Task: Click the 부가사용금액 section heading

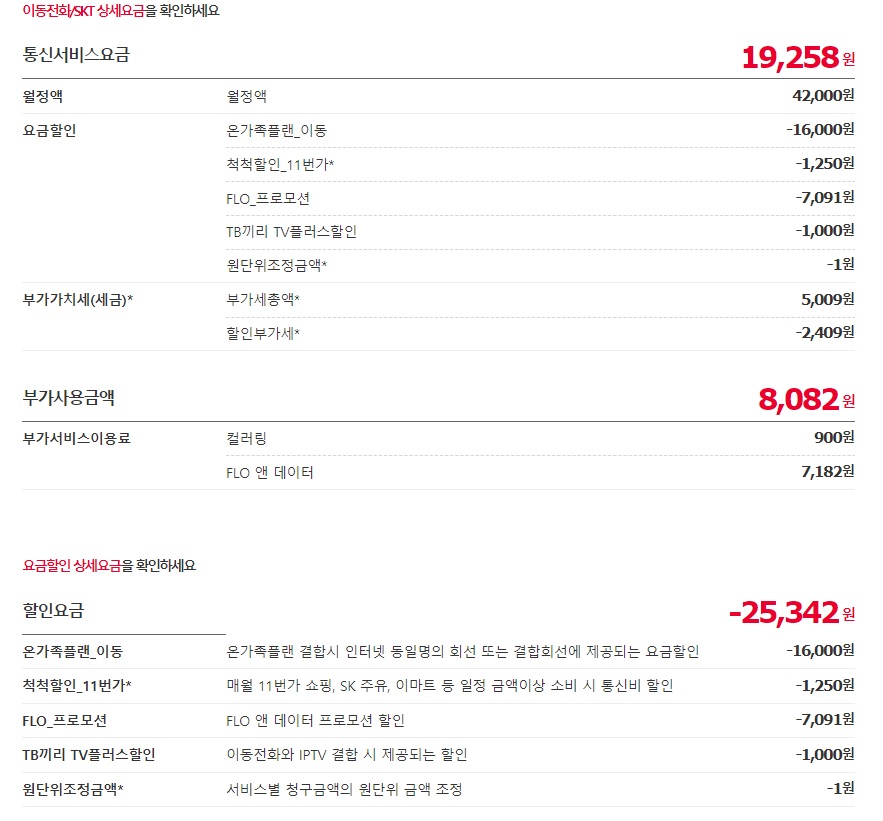Action: click(69, 398)
